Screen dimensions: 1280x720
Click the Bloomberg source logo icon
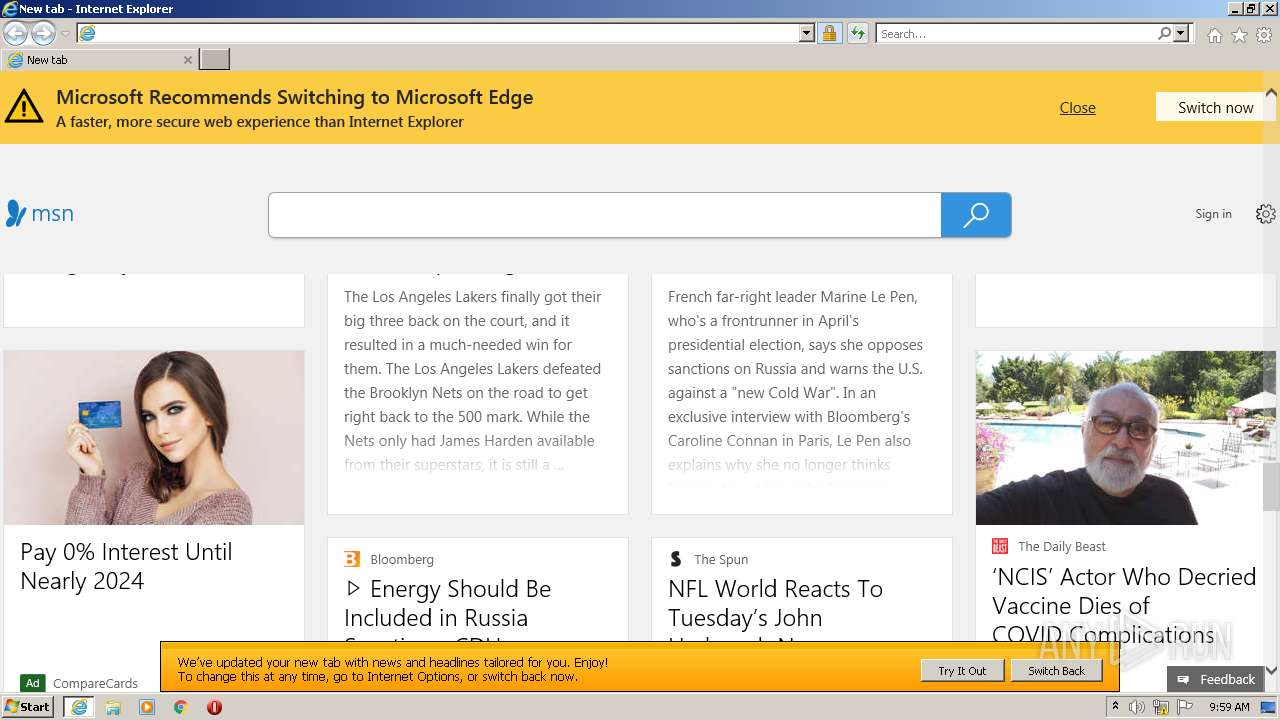(x=352, y=559)
